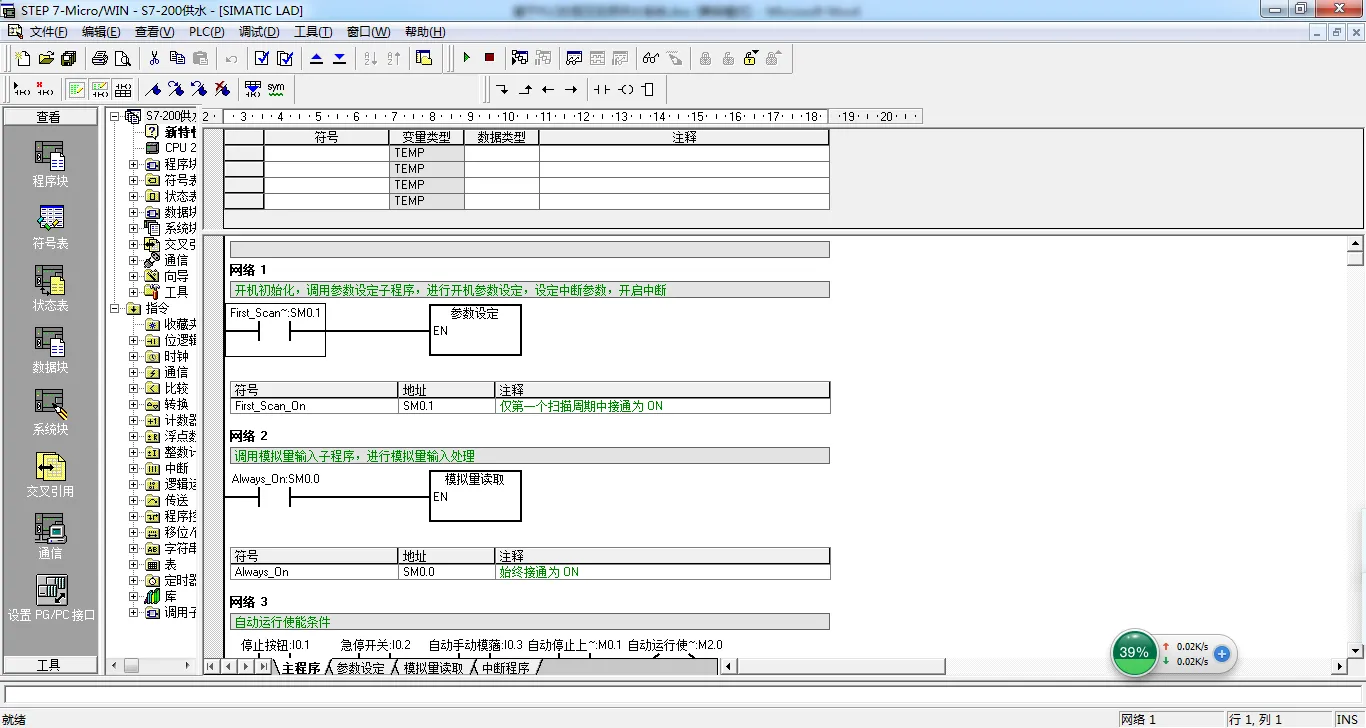Viewport: 1366px width, 728px height.
Task: Copy the selection using the Copy icon
Action: tap(177, 58)
